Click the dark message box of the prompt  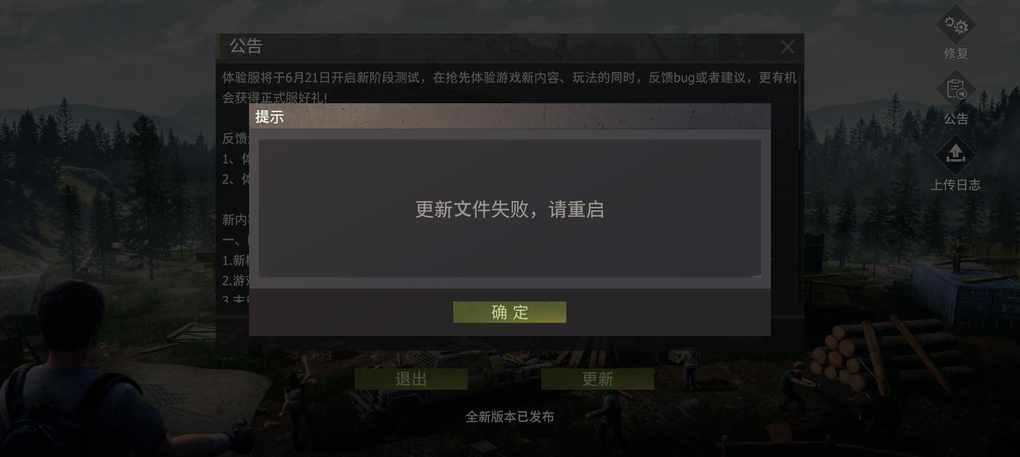click(x=510, y=208)
